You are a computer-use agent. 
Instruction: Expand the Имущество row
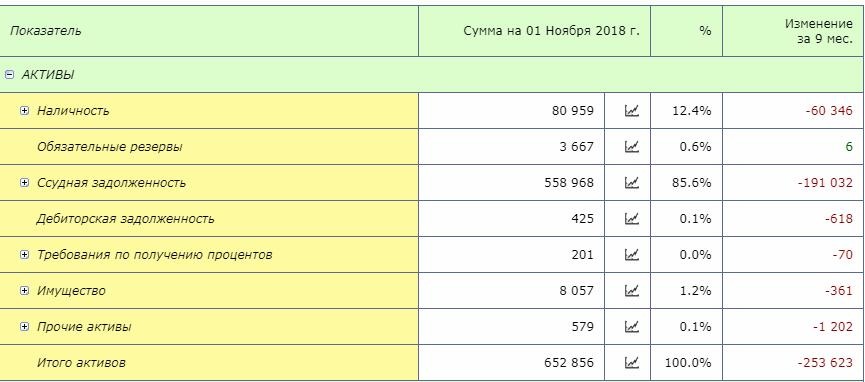pos(24,291)
